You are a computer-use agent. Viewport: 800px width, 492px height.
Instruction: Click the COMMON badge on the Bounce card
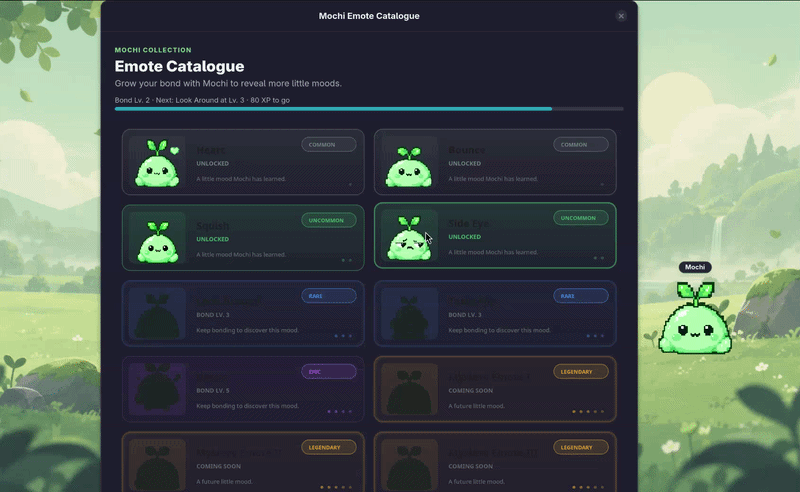(581, 144)
